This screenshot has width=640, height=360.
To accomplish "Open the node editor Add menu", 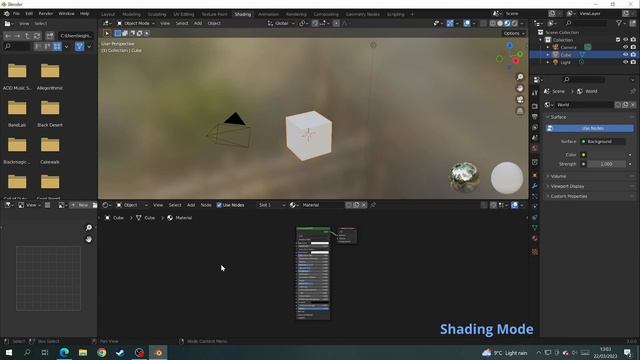I will tap(191, 205).
